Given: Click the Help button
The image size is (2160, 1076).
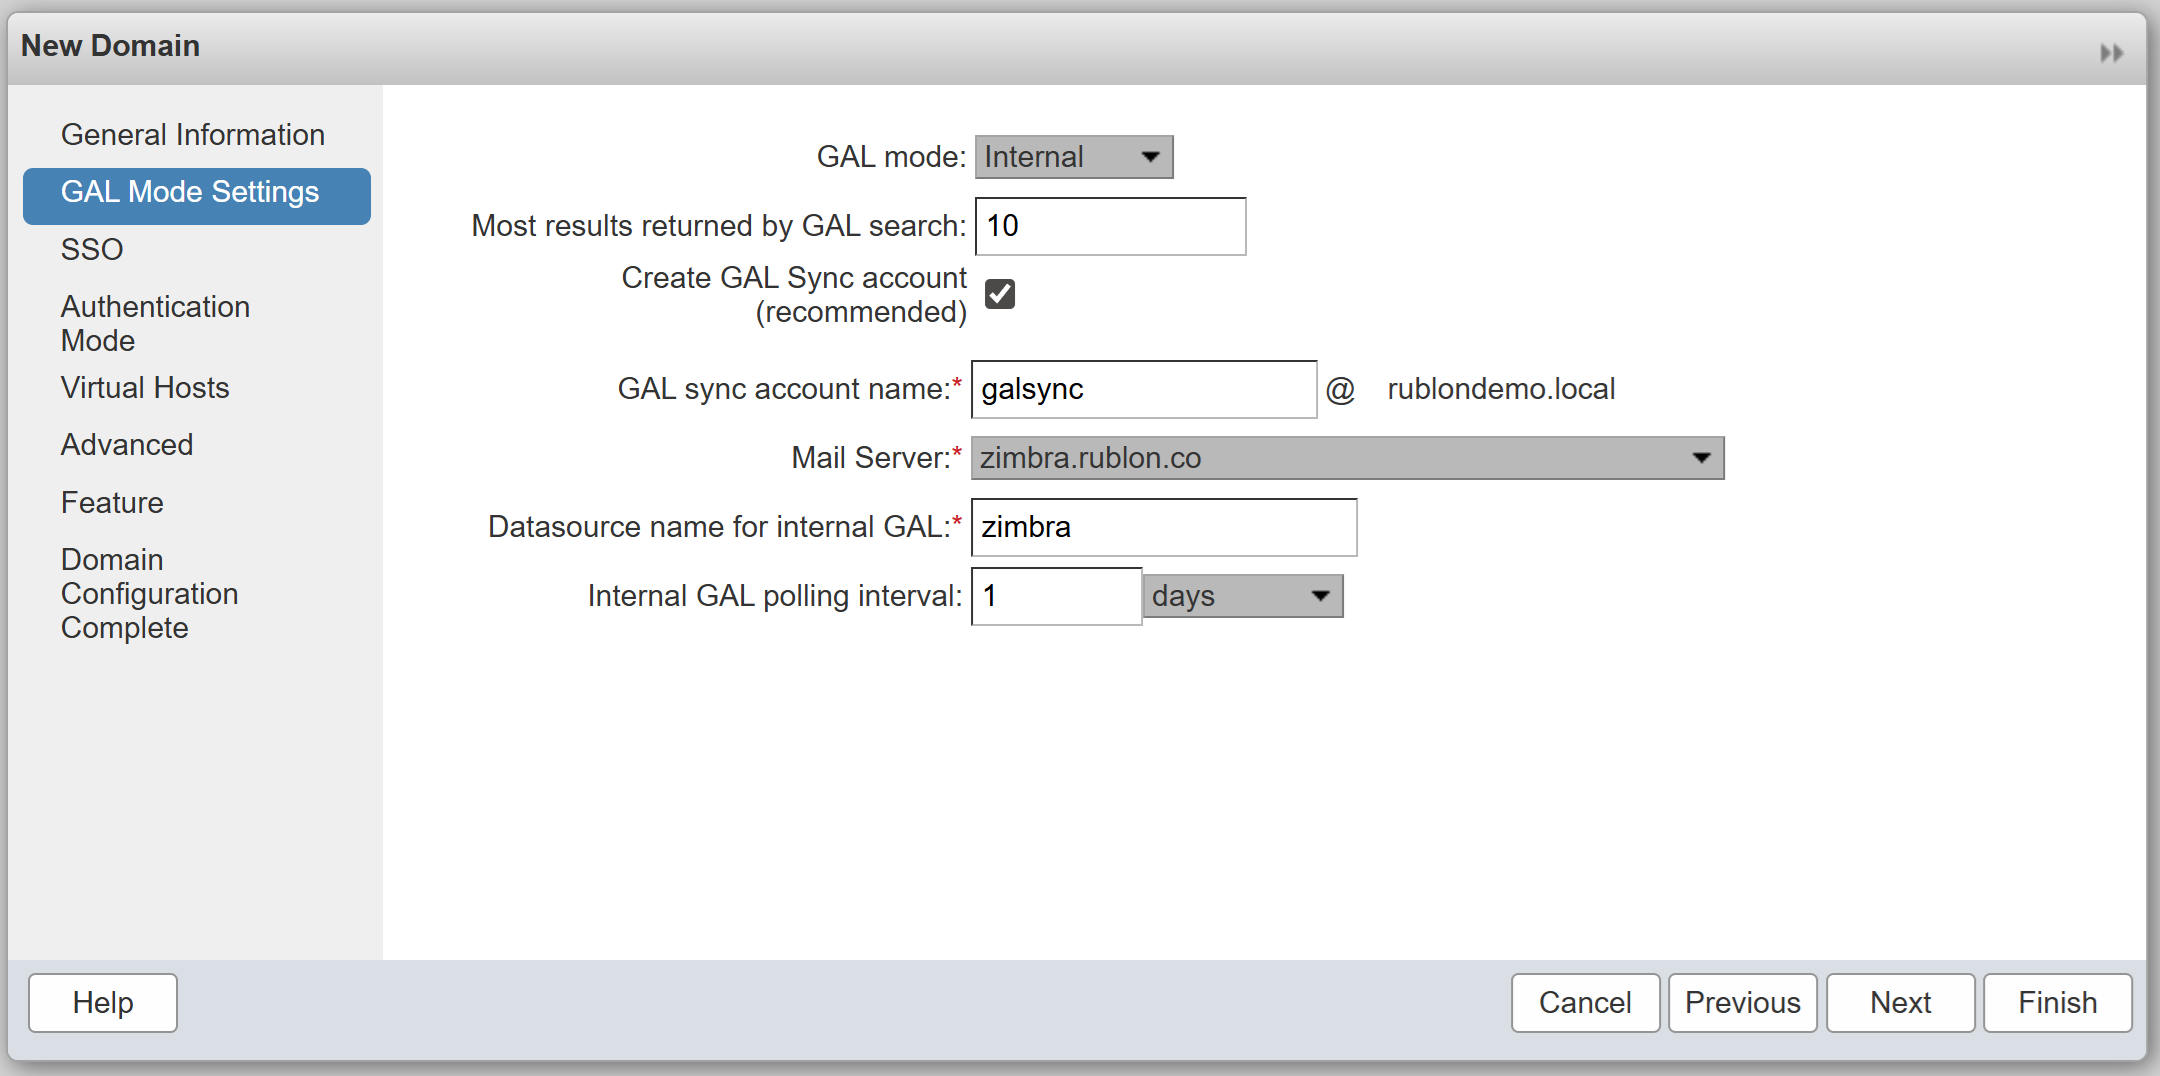Looking at the screenshot, I should (103, 1002).
